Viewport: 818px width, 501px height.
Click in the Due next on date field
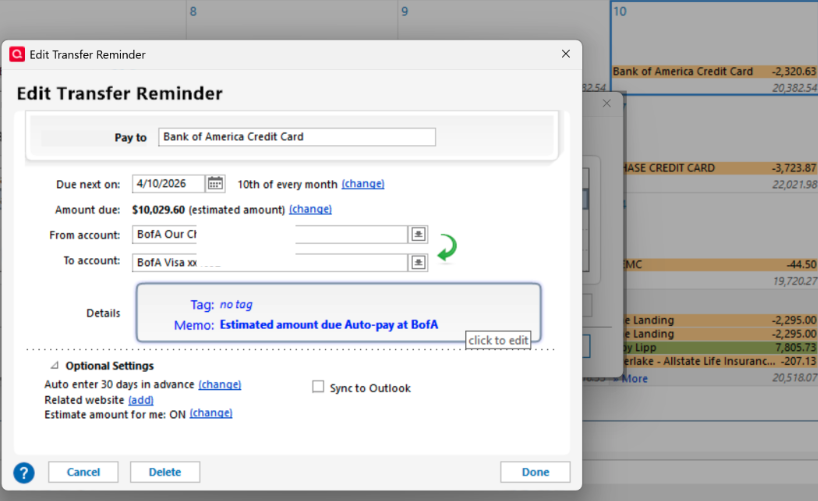(x=169, y=184)
